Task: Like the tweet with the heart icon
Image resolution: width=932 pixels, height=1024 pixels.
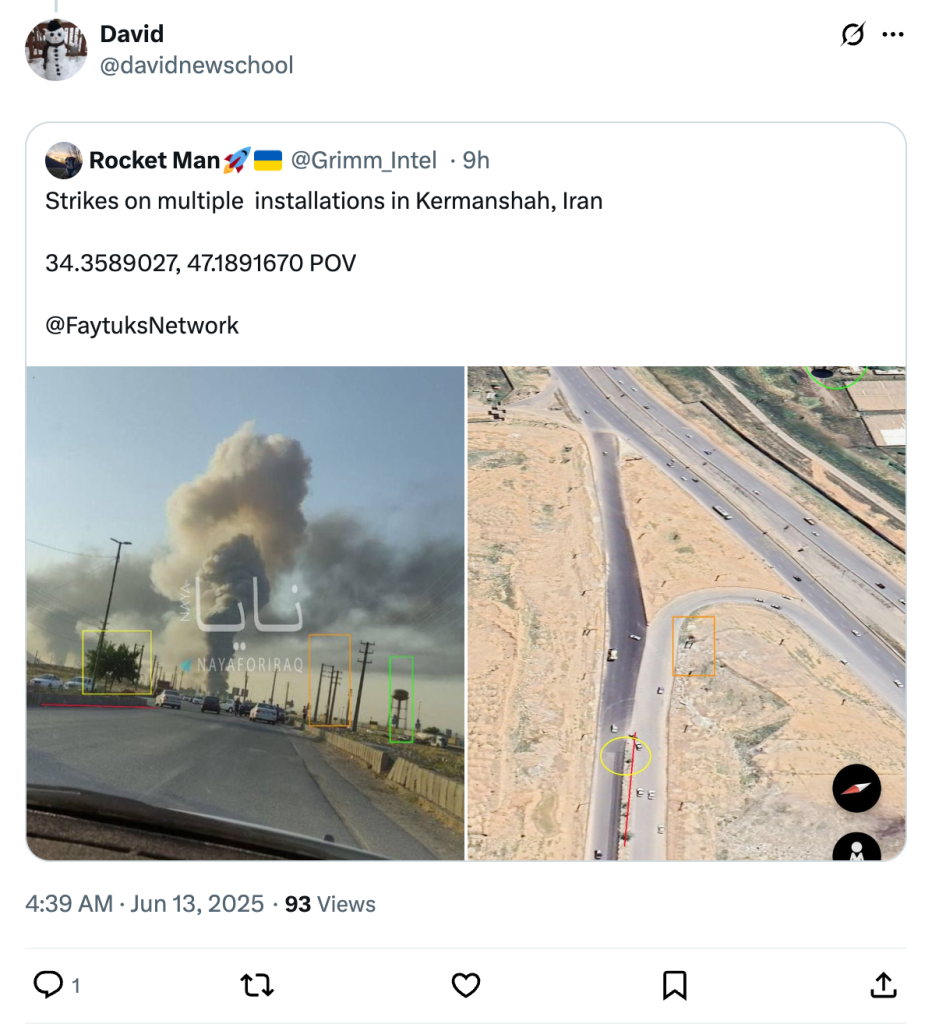Action: (466, 985)
